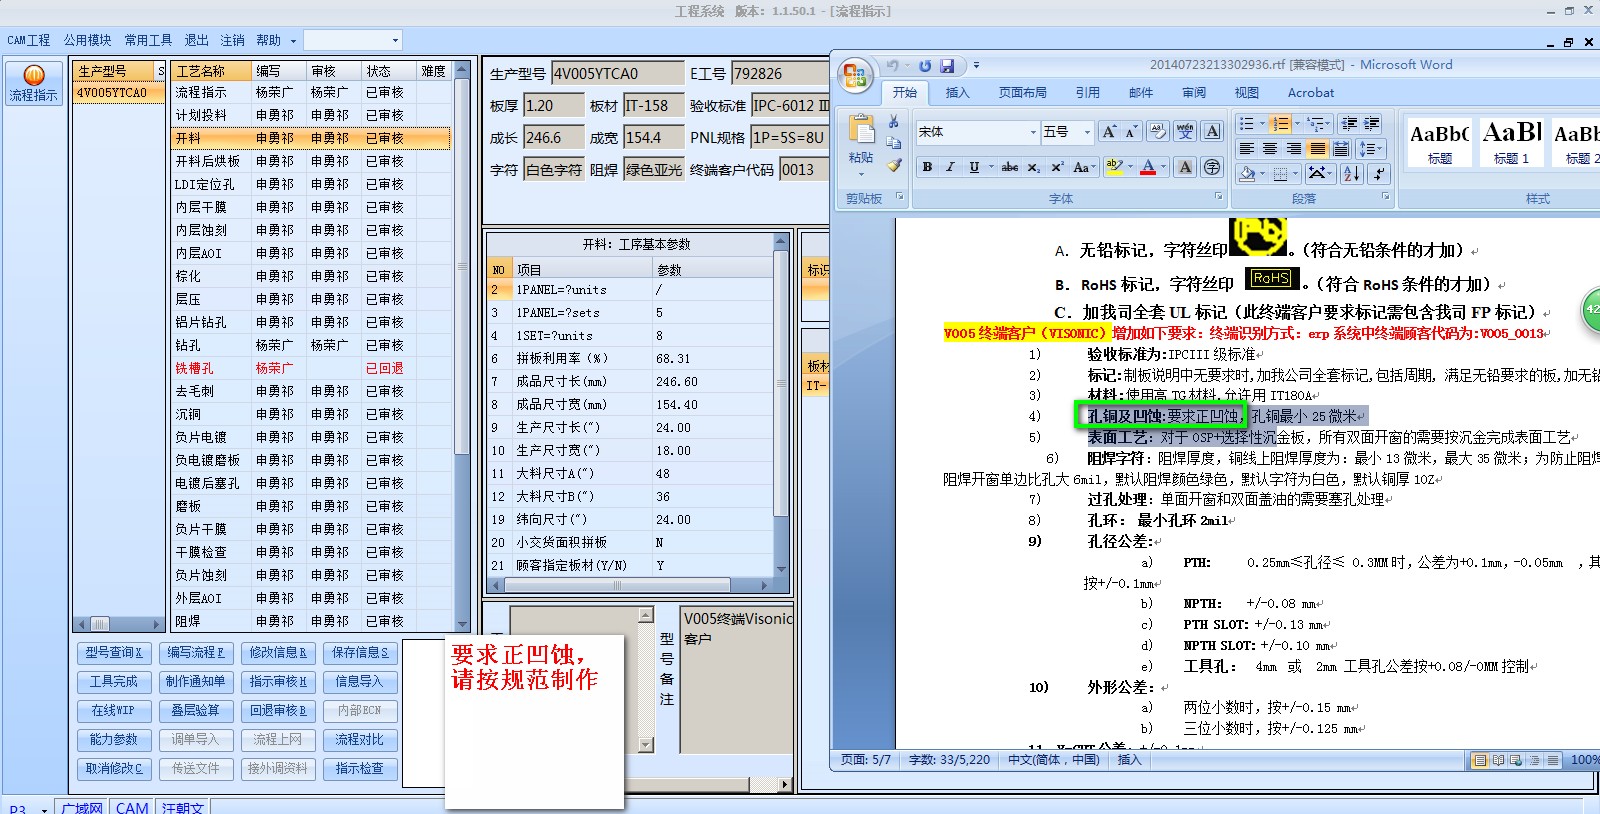
Task: Click the Save icon in Word's quick access toolbar
Action: pyautogui.click(x=946, y=66)
